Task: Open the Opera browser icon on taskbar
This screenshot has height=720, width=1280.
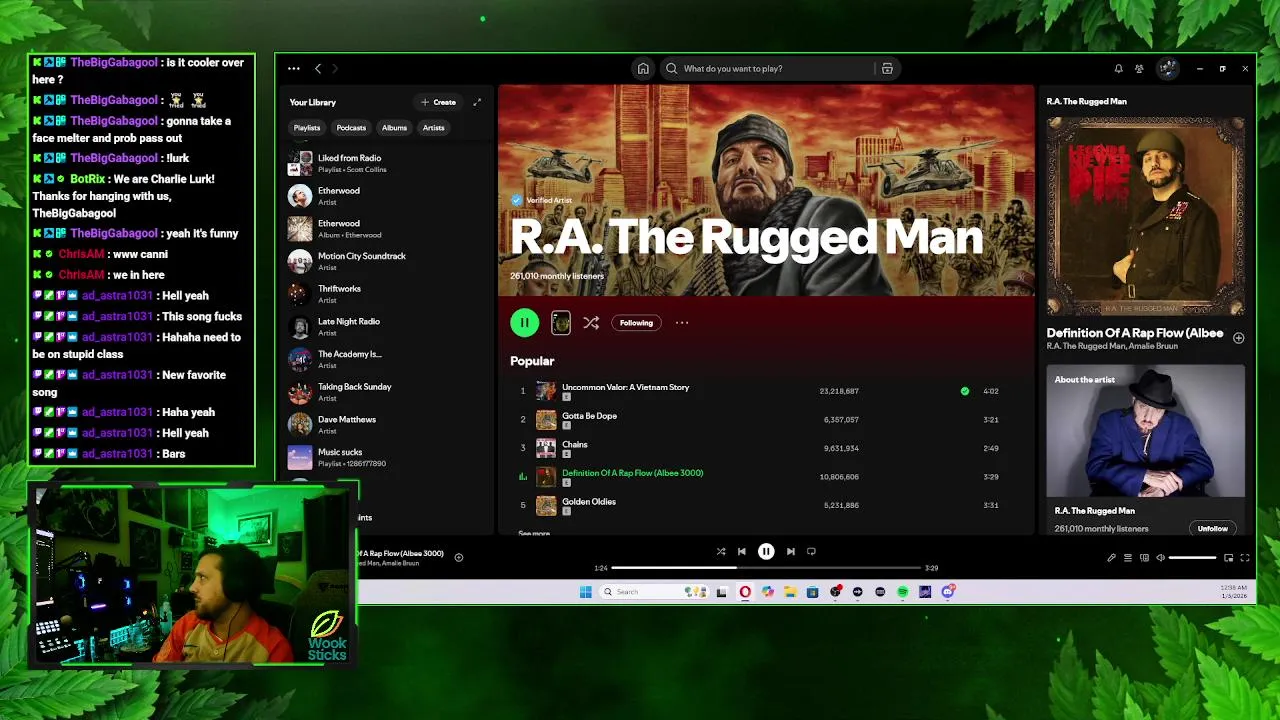Action: pyautogui.click(x=745, y=592)
